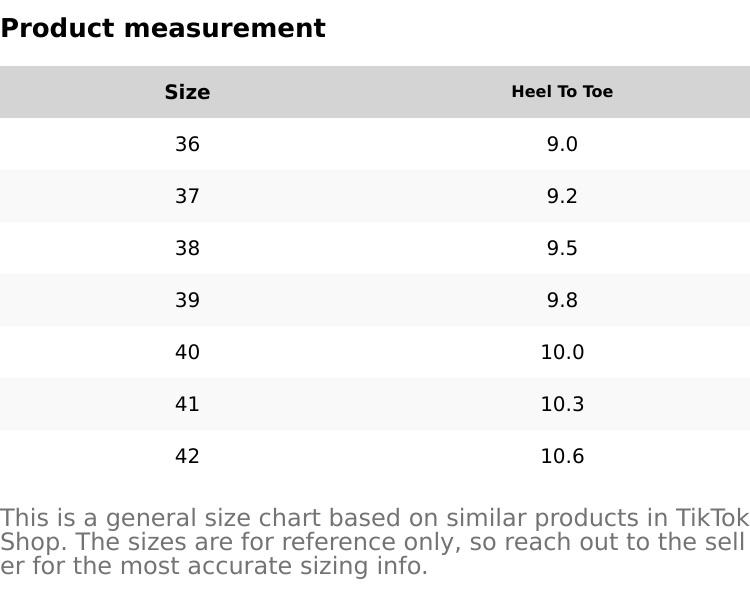Select the size 39 cell
Screen dimensions: 750x602
coord(187,300)
